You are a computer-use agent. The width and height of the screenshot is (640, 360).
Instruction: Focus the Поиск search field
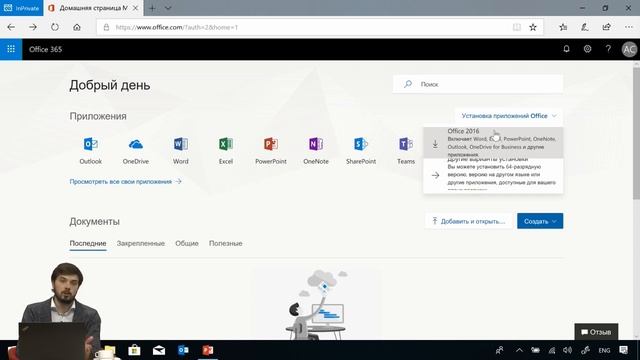point(478,84)
